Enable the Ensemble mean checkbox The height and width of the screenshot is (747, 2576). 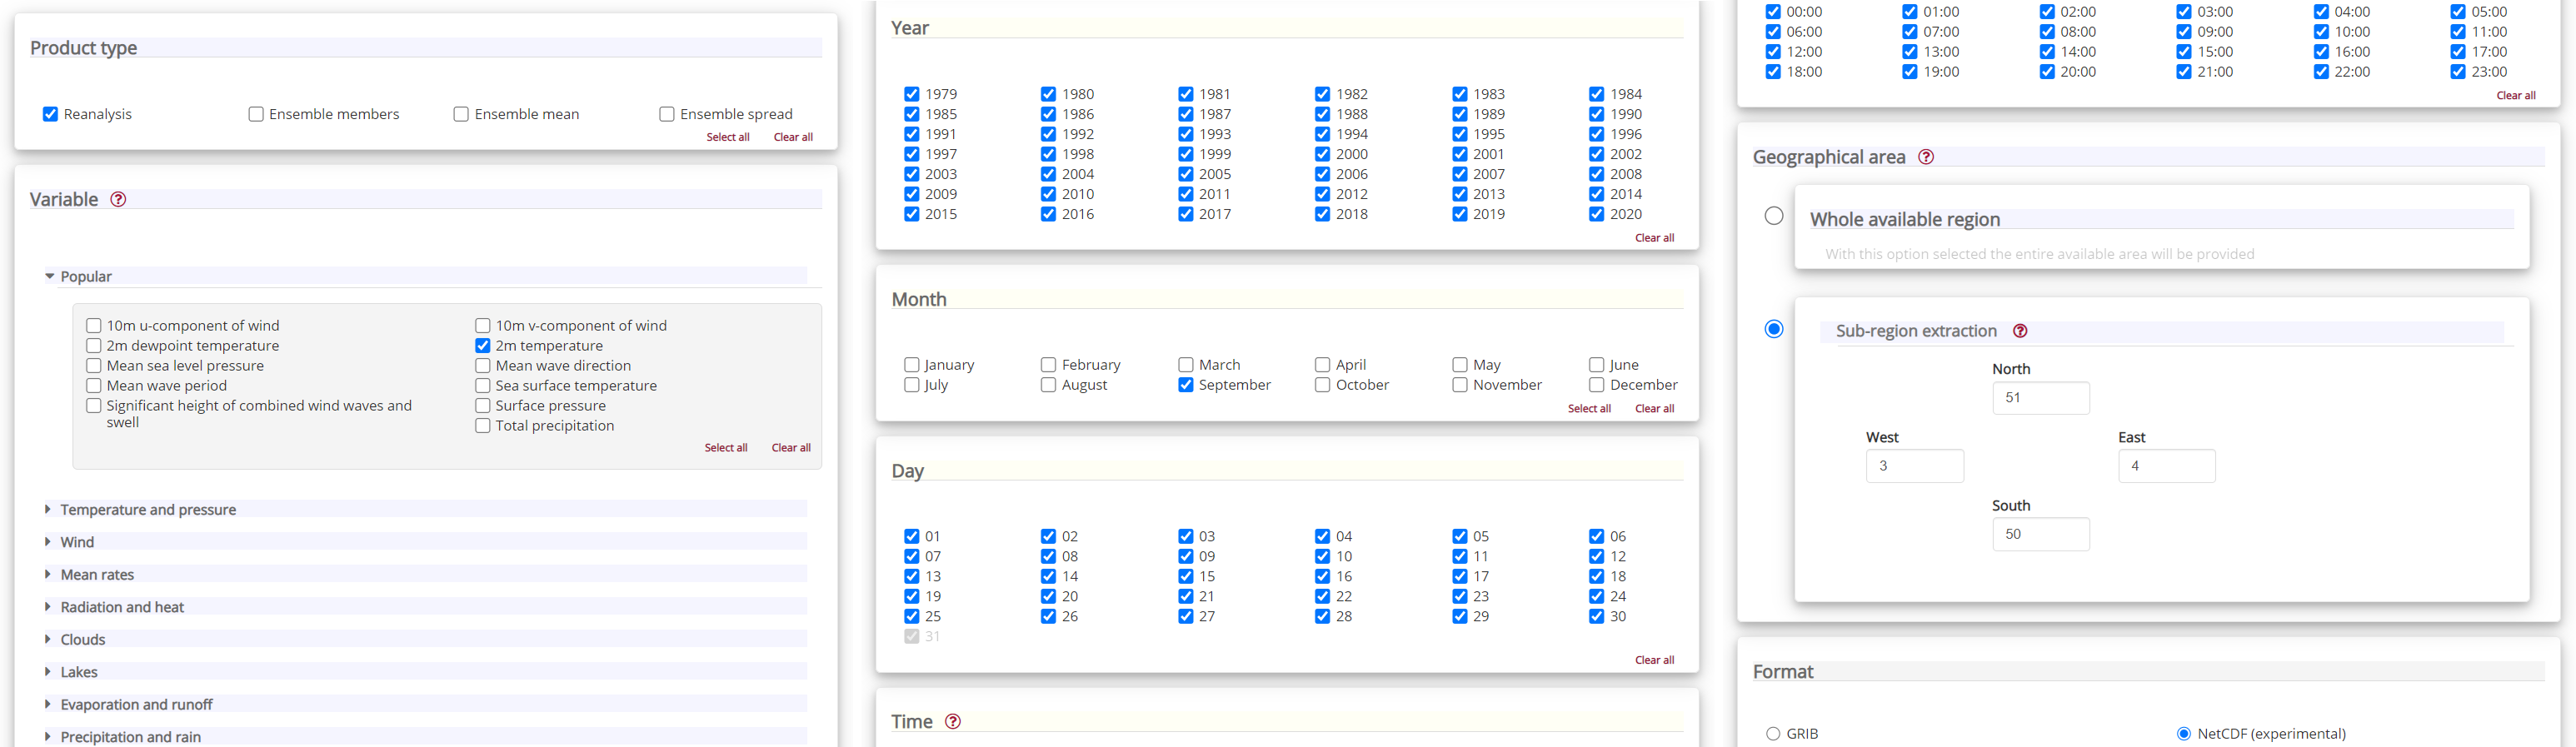pos(461,114)
